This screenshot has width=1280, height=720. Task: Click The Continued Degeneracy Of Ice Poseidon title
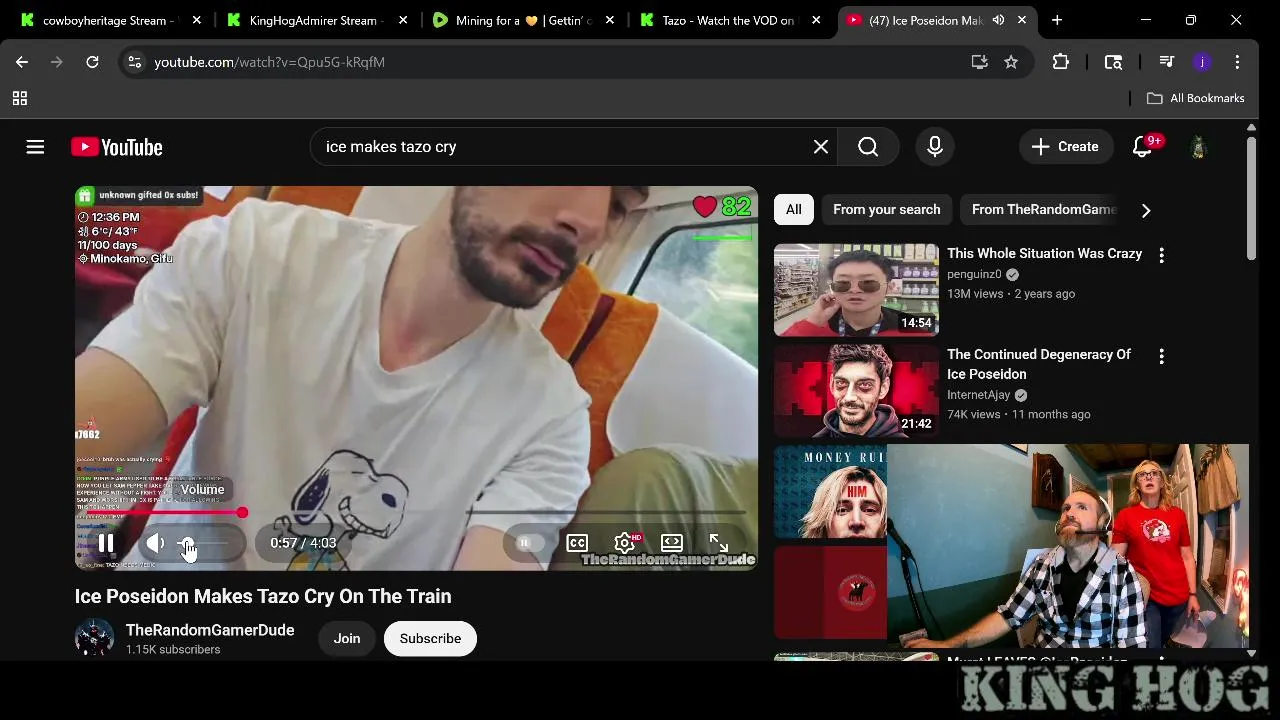1039,364
